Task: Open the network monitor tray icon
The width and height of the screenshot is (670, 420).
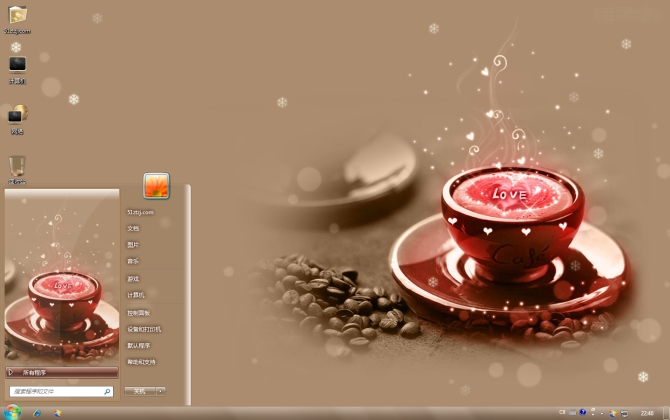Action: (x=624, y=413)
